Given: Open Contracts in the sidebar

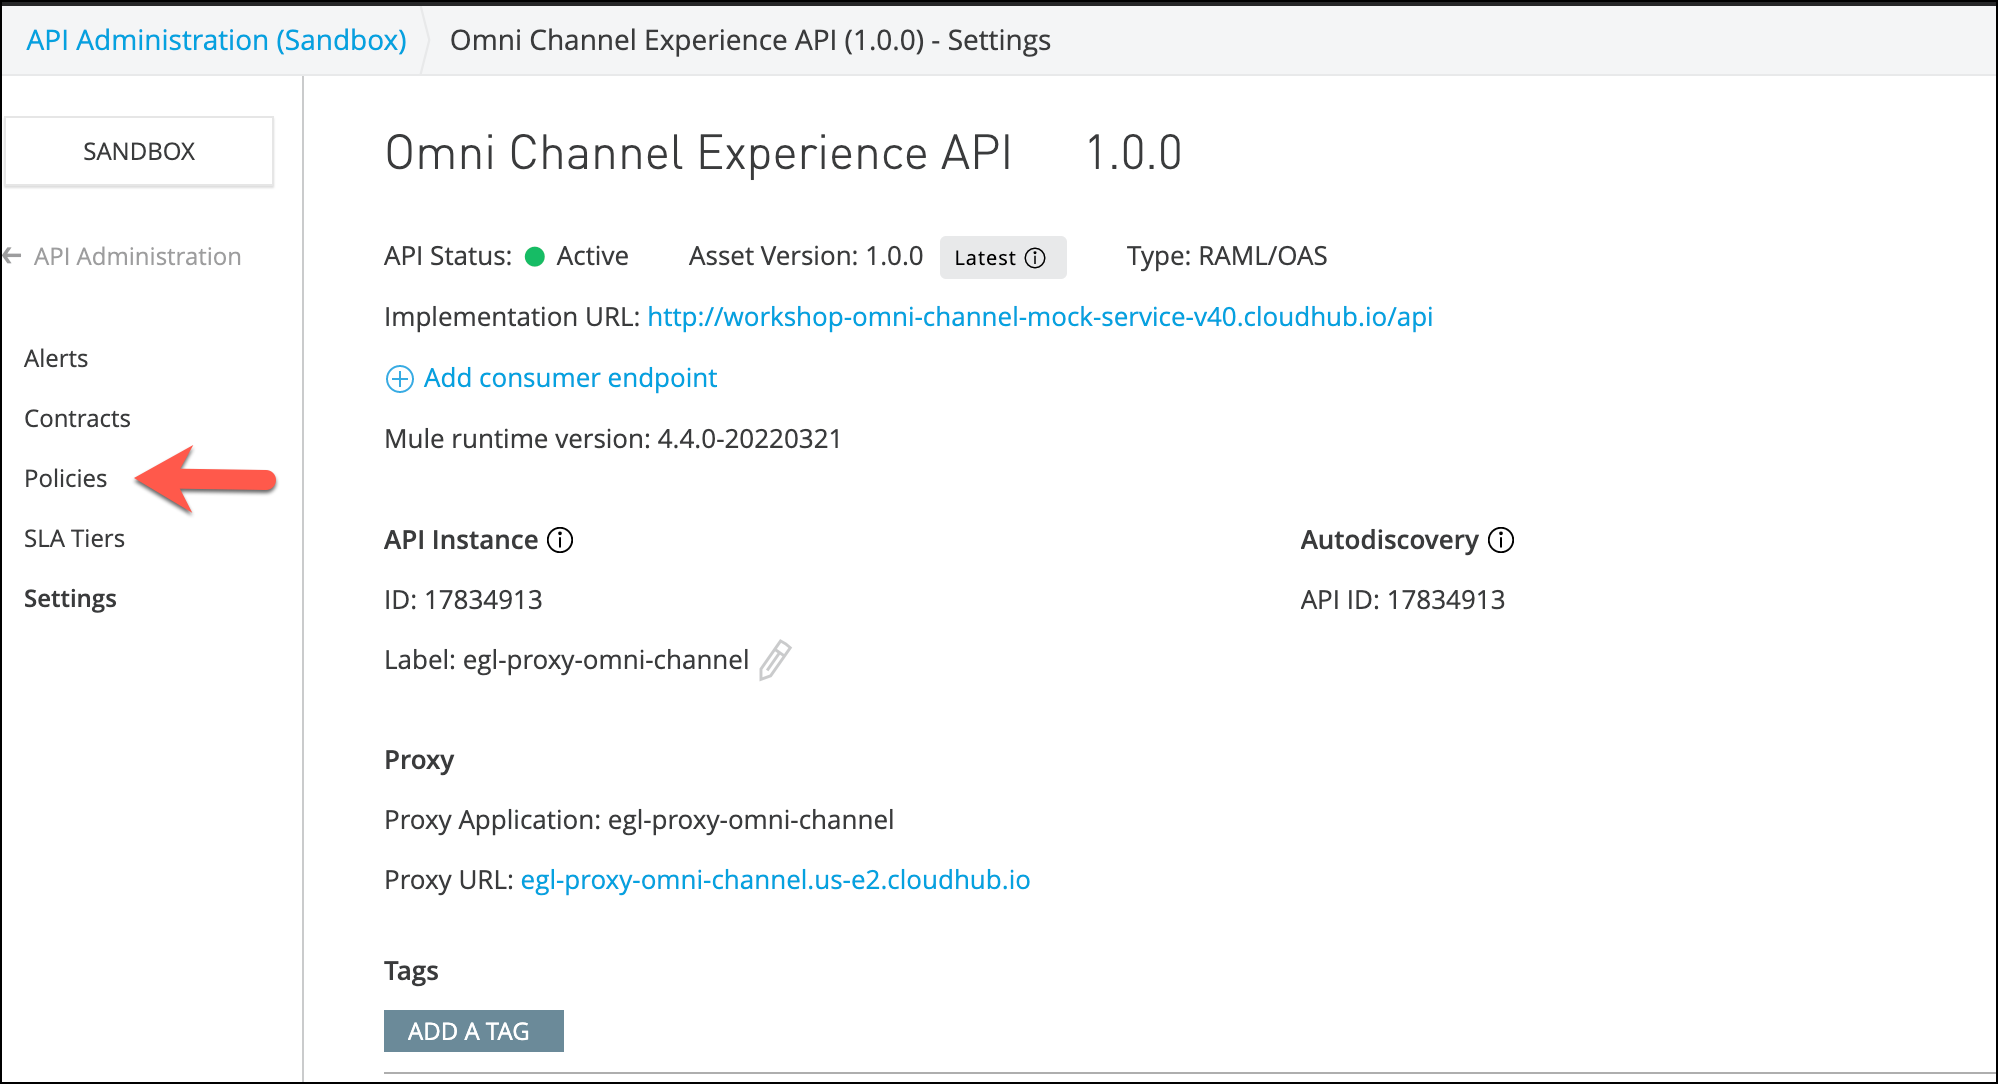Looking at the screenshot, I should click(x=77, y=418).
